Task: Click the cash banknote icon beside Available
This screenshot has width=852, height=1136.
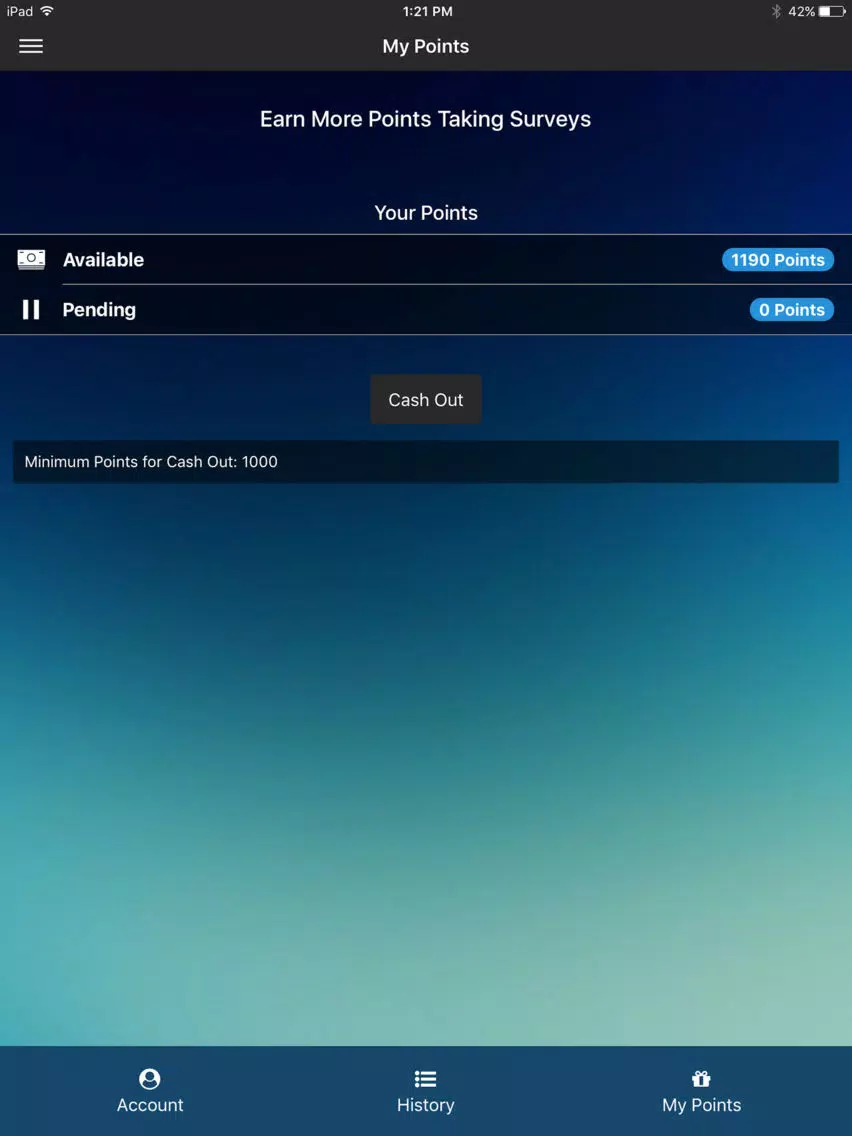Action: pyautogui.click(x=31, y=259)
